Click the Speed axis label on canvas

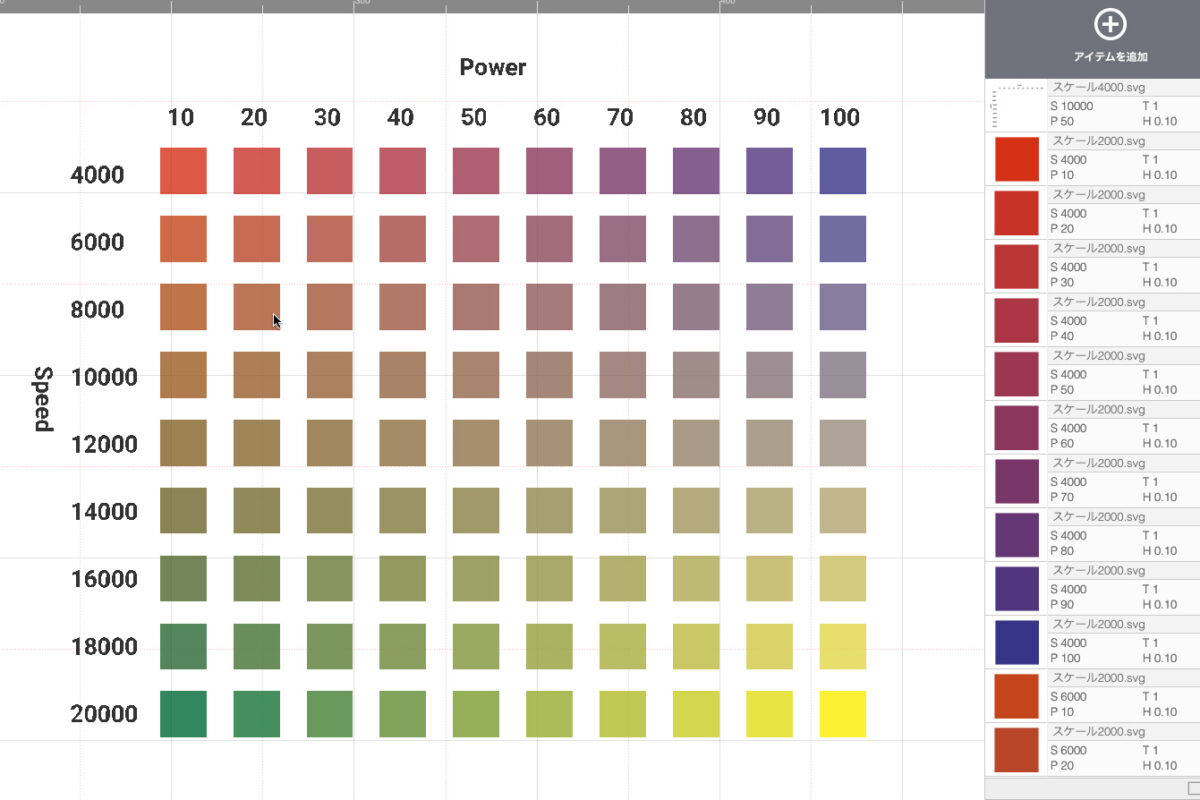click(x=42, y=399)
